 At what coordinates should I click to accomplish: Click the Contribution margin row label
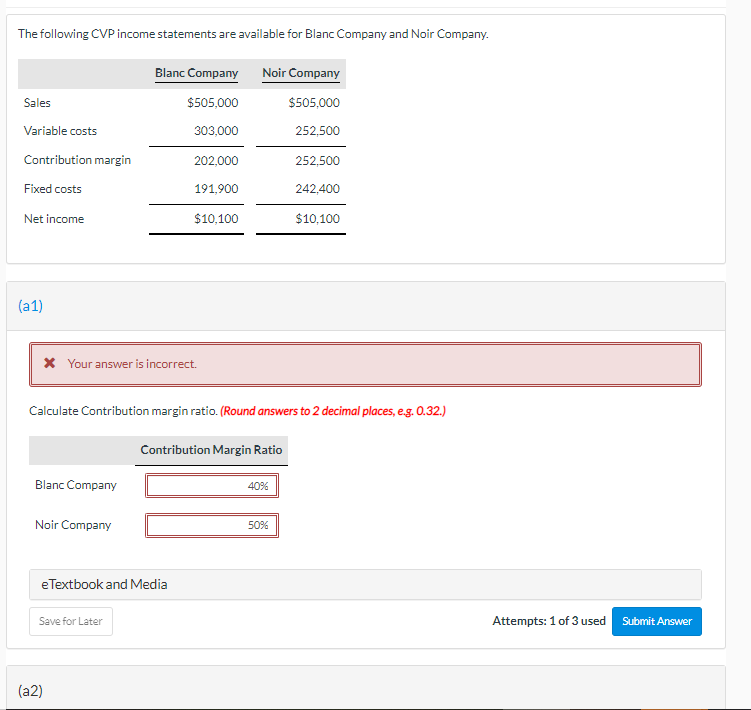point(77,160)
